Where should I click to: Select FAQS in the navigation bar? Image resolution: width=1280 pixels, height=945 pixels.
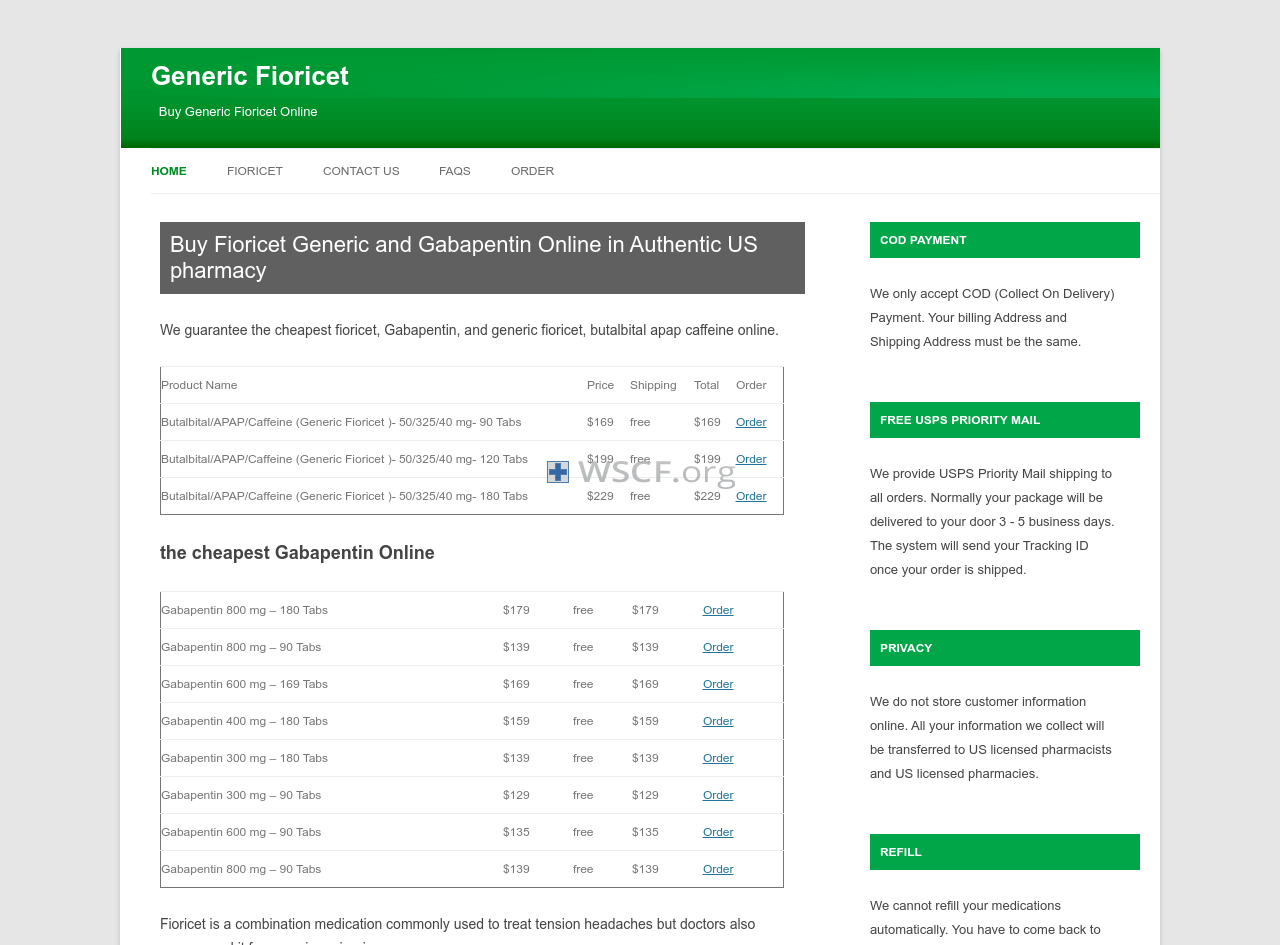(x=455, y=171)
